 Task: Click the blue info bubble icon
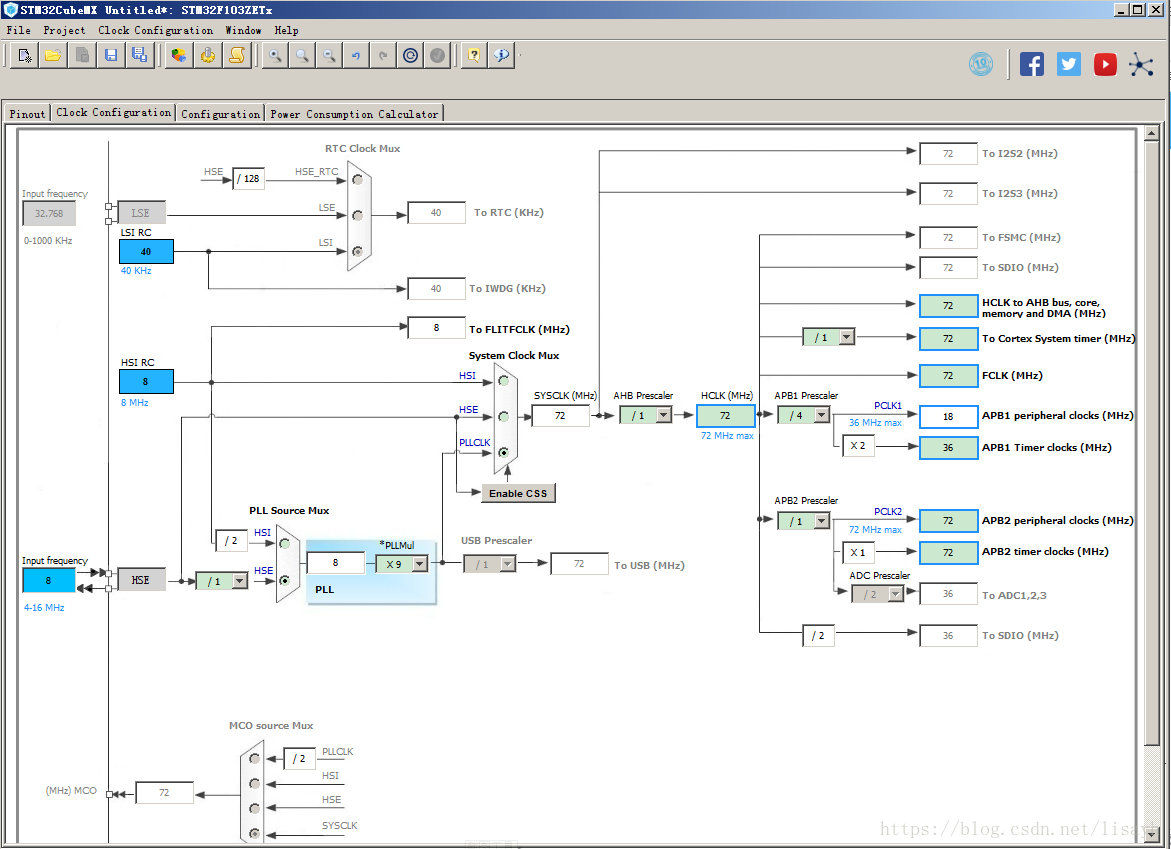click(x=502, y=55)
